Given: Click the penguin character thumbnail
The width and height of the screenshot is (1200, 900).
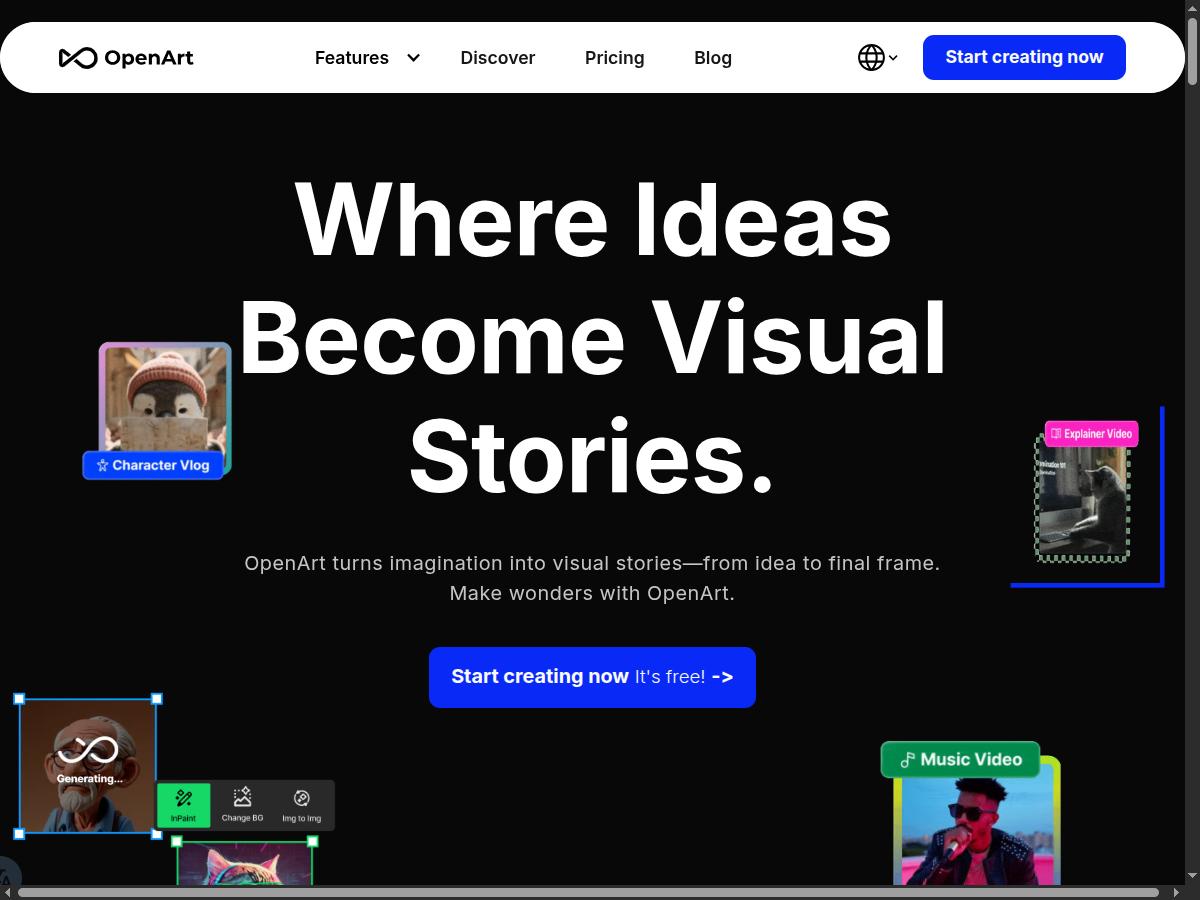Looking at the screenshot, I should (165, 397).
